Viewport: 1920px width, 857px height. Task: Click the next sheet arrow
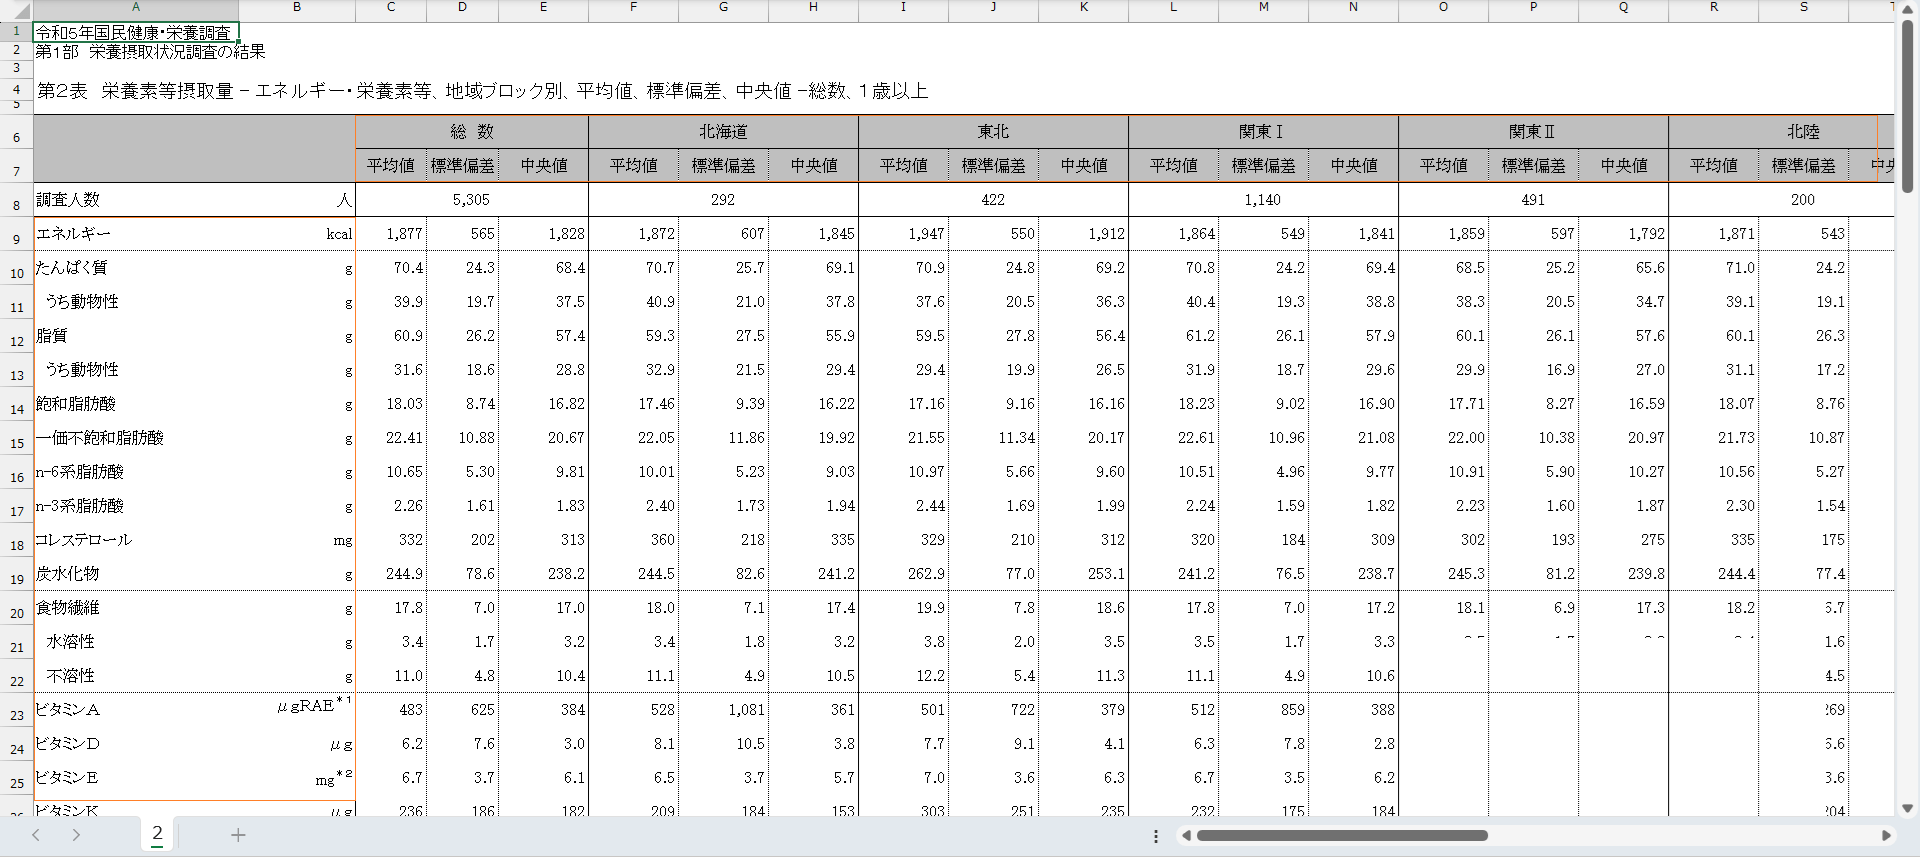76,835
